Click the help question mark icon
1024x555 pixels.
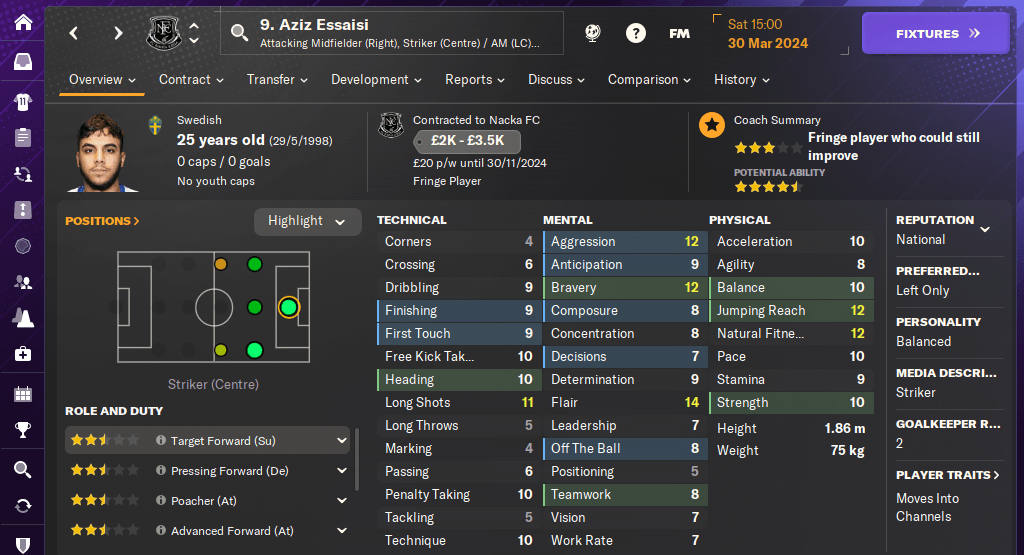coord(635,33)
